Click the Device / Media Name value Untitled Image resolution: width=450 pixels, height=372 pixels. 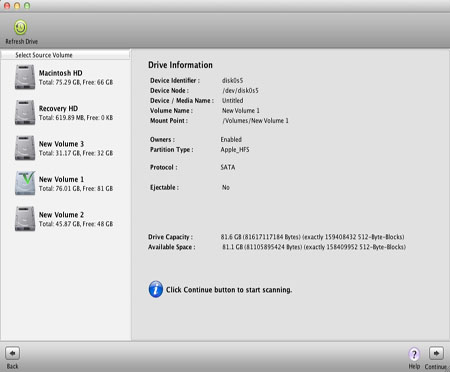[x=233, y=100]
